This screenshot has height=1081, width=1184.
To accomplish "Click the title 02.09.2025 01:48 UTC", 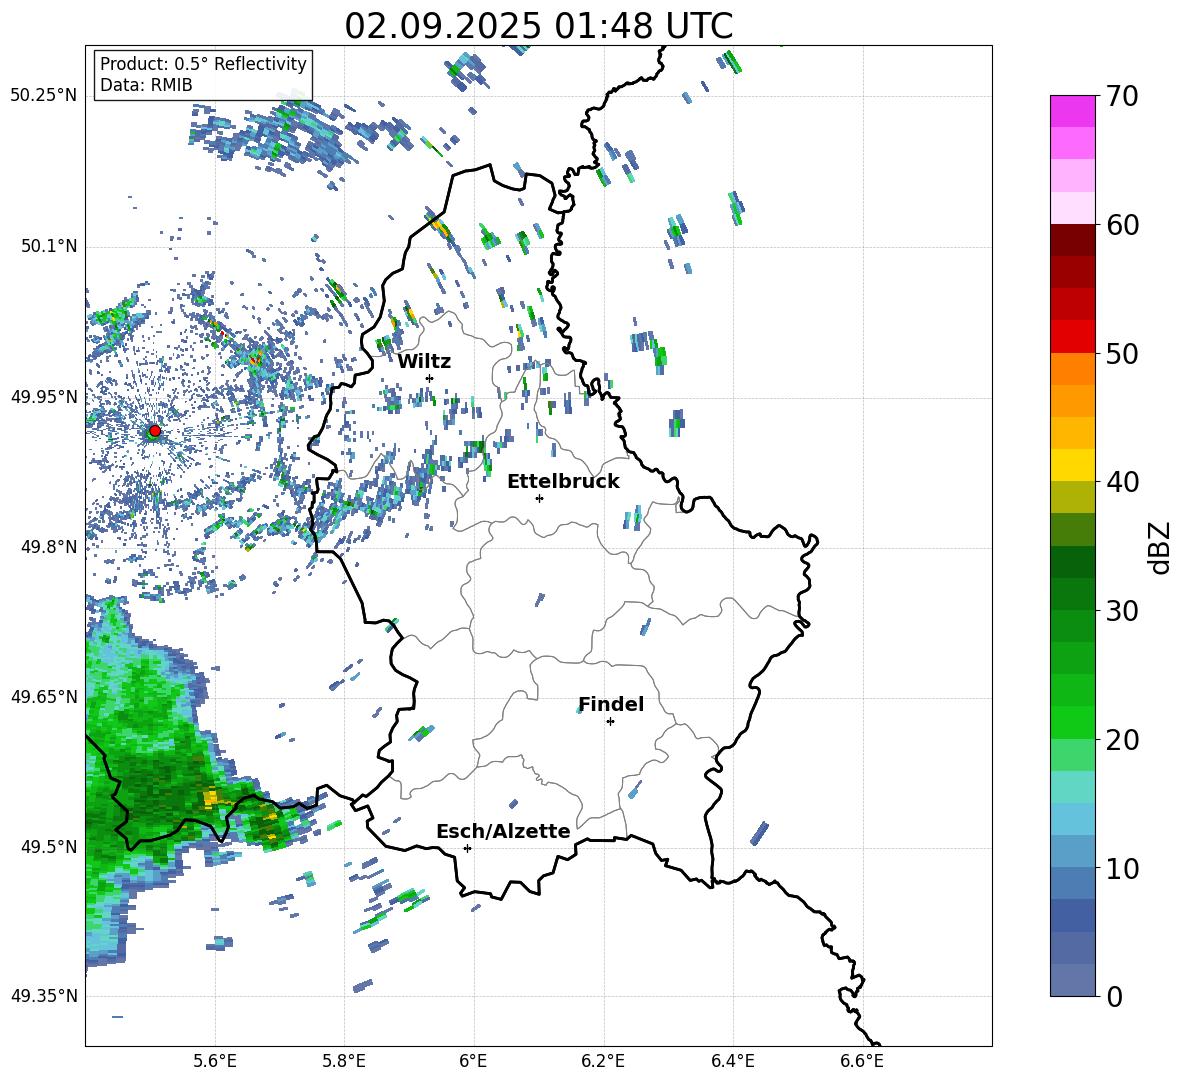I will click(x=538, y=26).
